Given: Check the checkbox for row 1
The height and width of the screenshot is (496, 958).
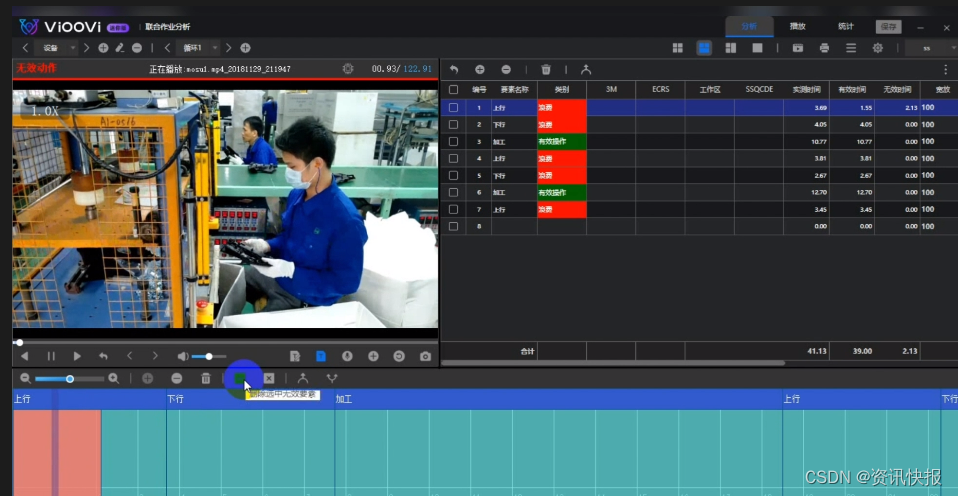Looking at the screenshot, I should click(x=453, y=108).
